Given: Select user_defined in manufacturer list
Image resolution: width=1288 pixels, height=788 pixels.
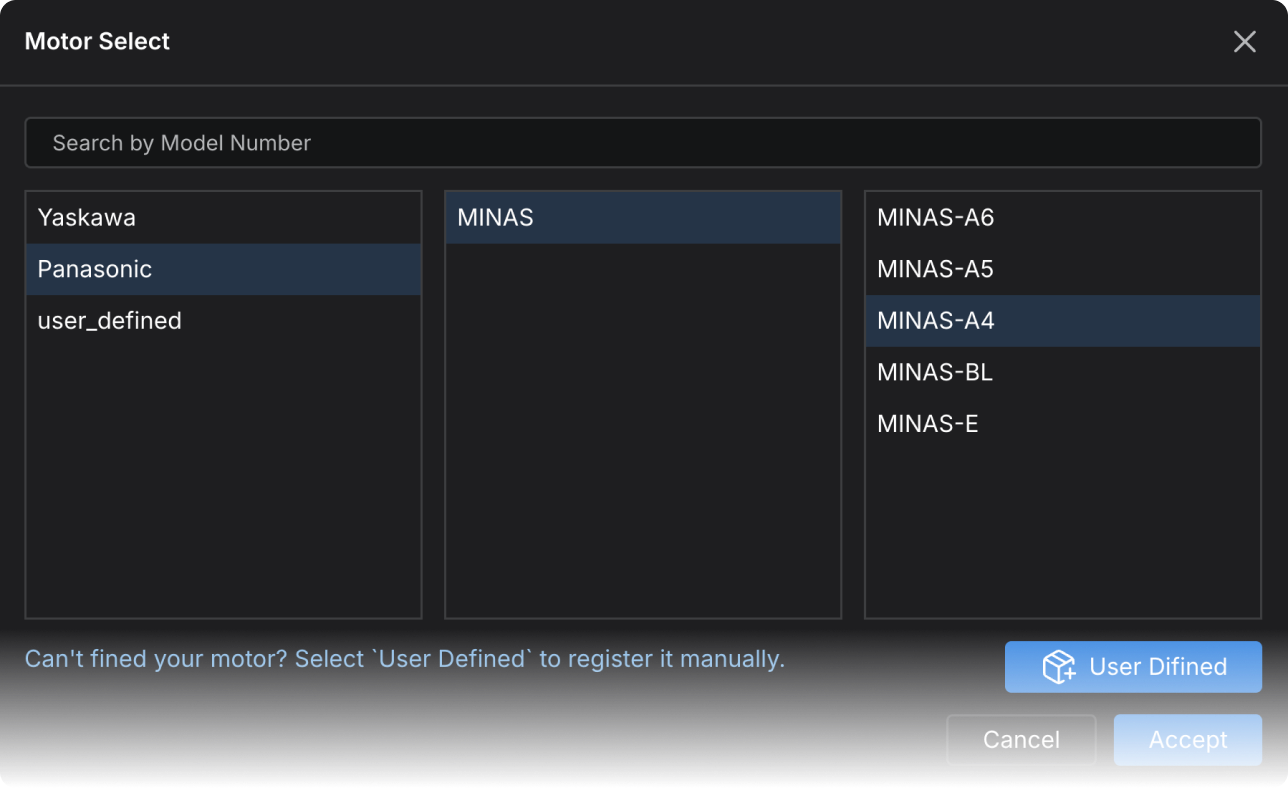Looking at the screenshot, I should point(223,321).
